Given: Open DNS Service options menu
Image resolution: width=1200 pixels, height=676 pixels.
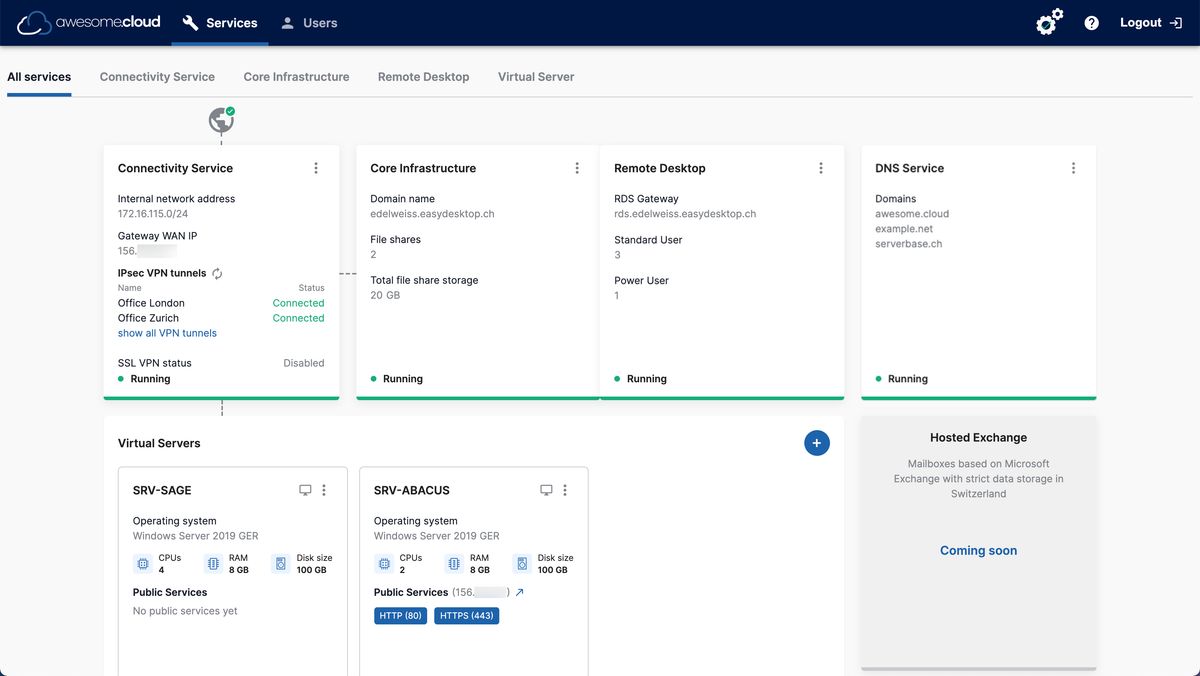Looking at the screenshot, I should pos(1073,168).
